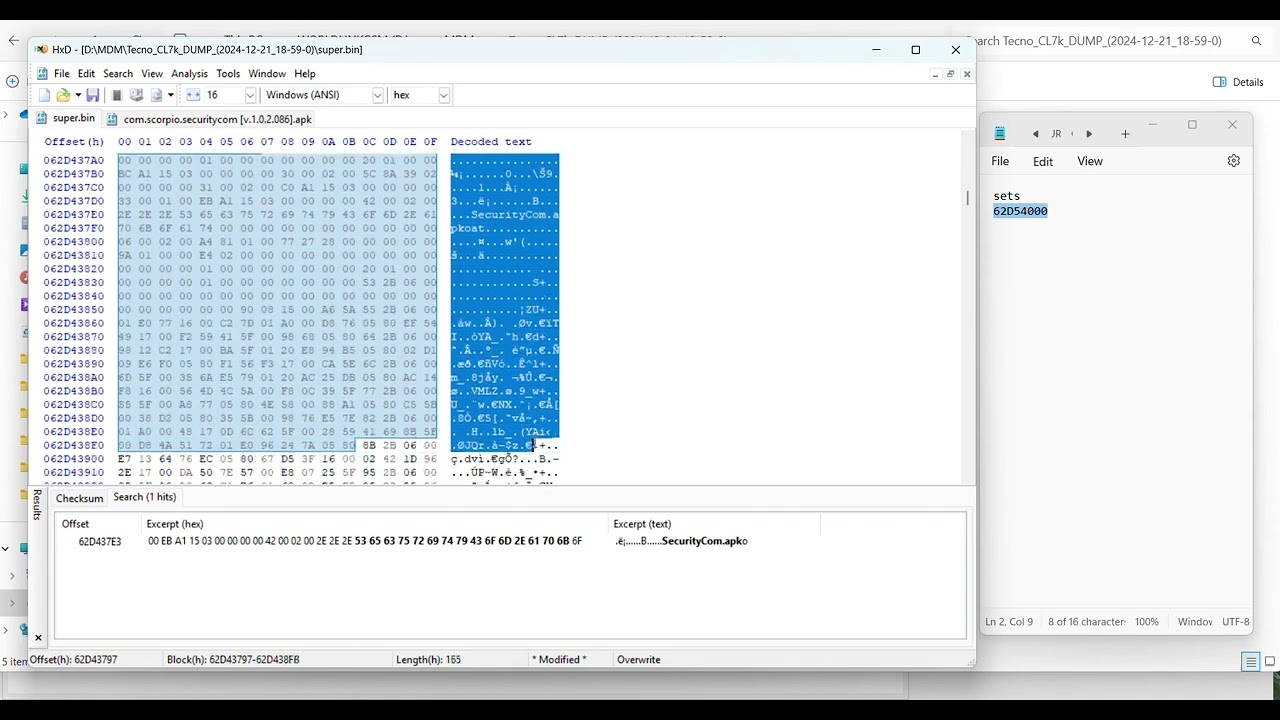Click the Overwrite mode status indicator

[x=639, y=660]
